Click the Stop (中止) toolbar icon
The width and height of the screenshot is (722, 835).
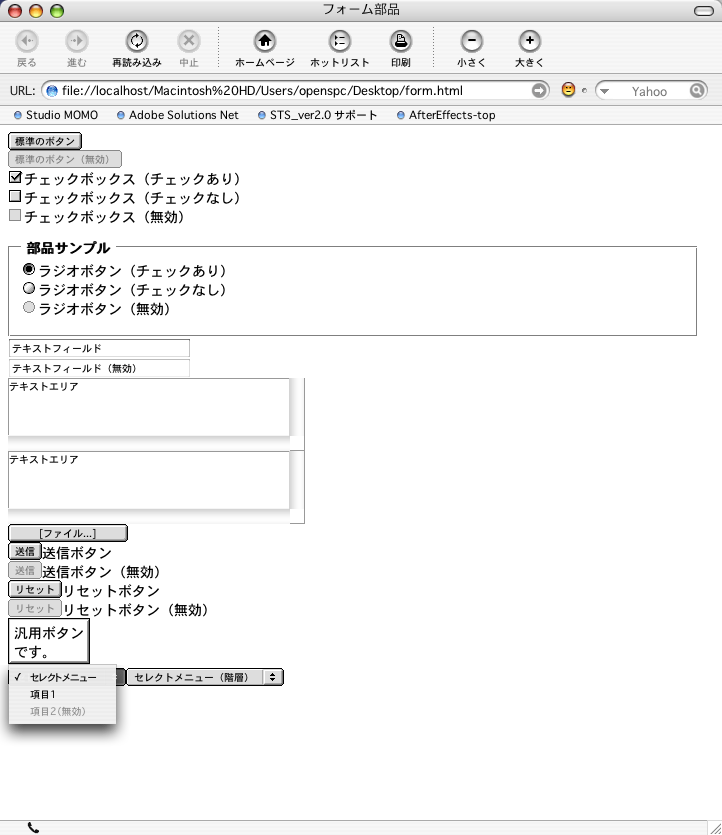(188, 41)
